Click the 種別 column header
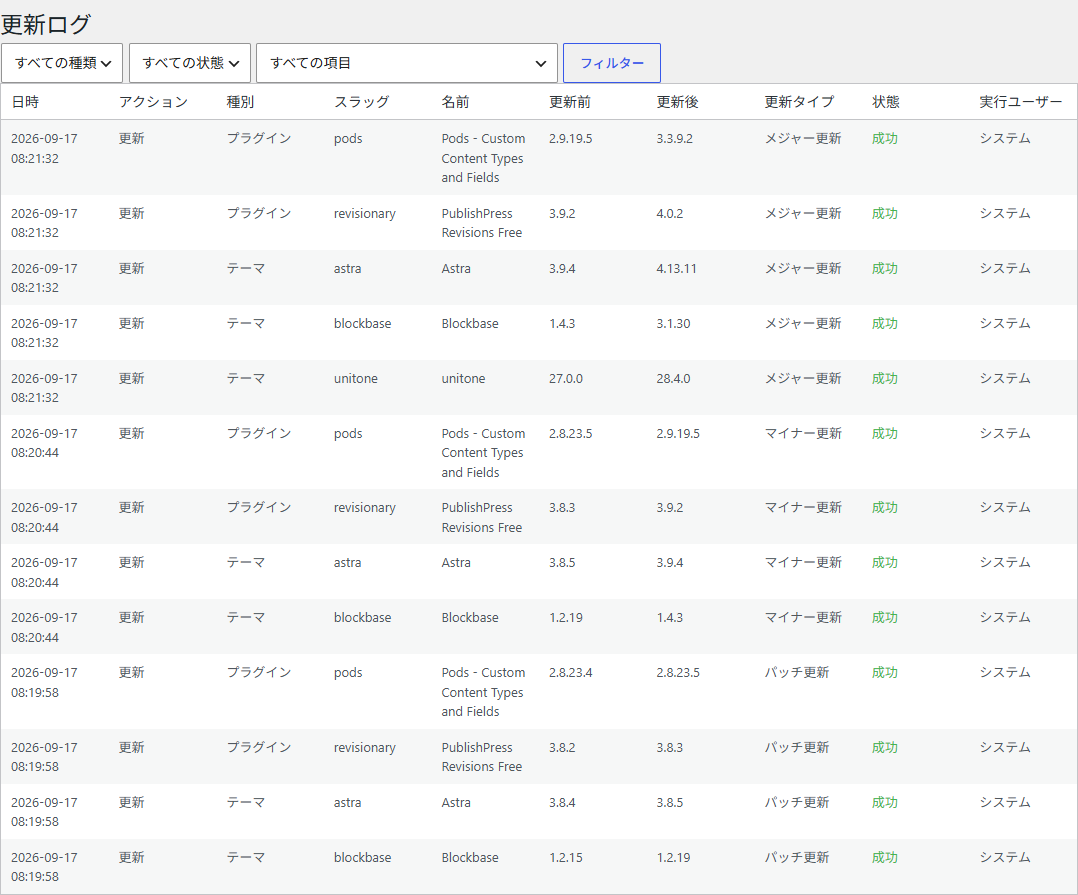Image resolution: width=1078 pixels, height=895 pixels. click(x=241, y=102)
